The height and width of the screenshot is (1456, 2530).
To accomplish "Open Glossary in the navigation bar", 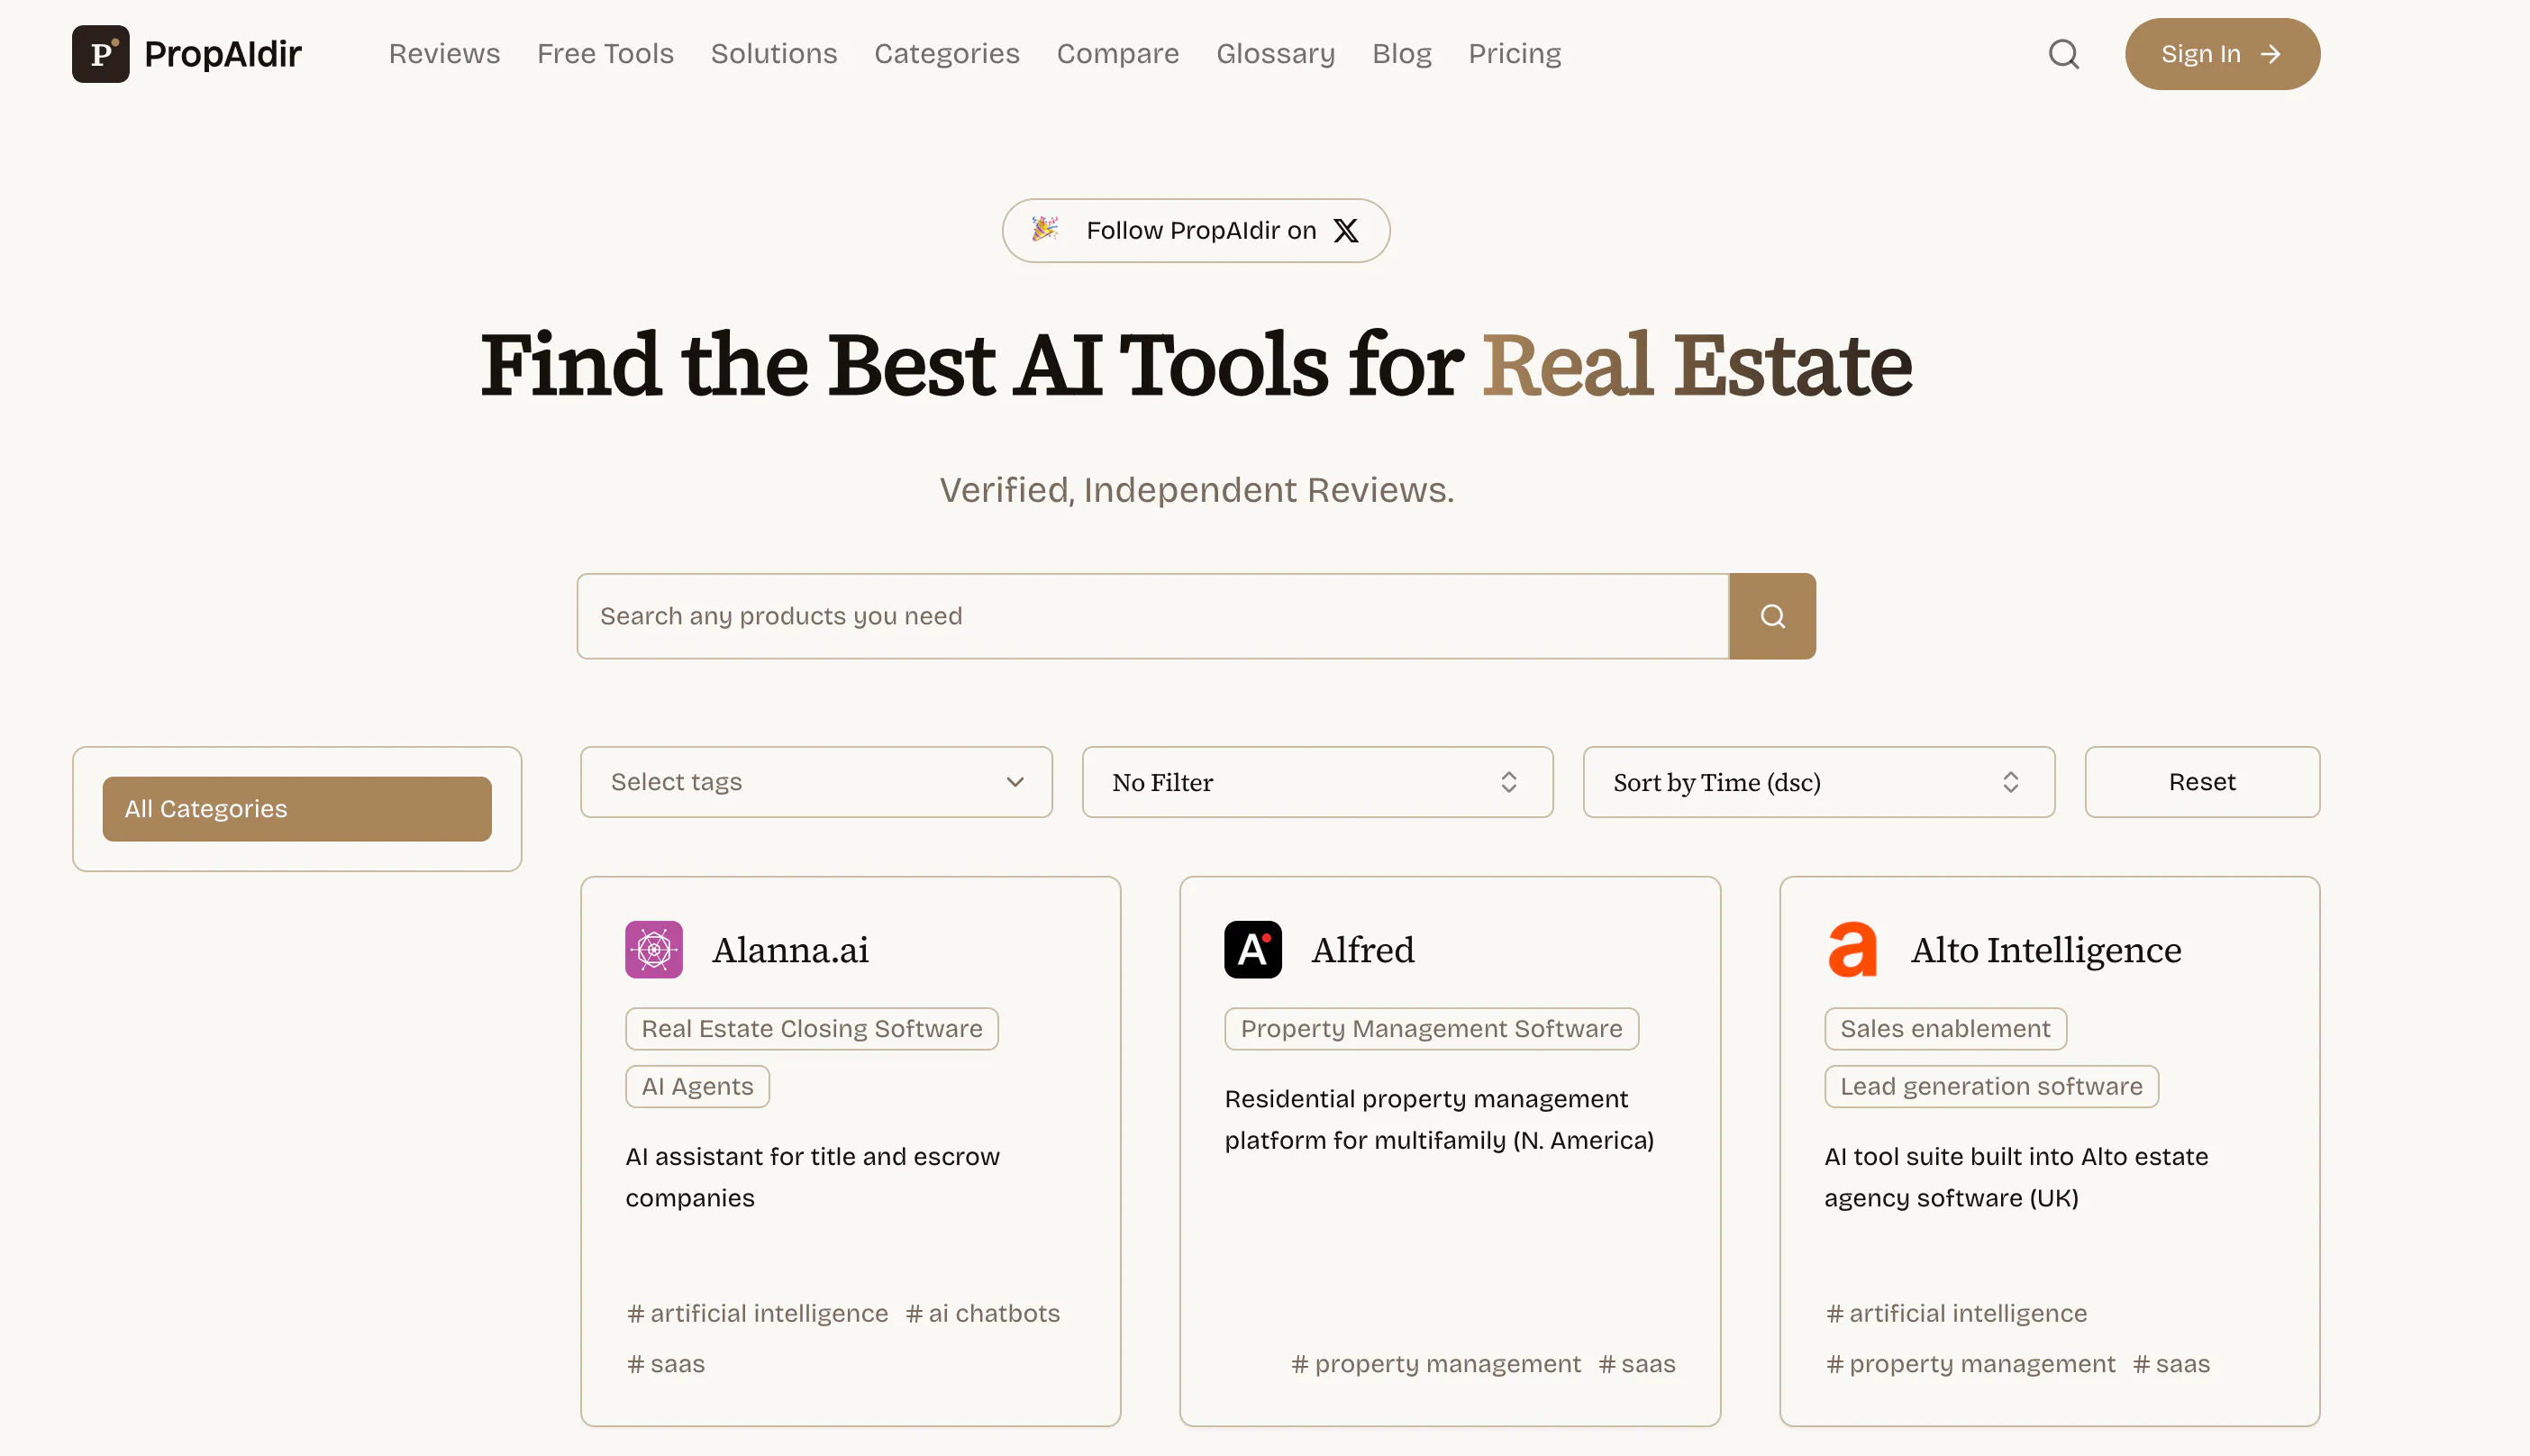I will (1275, 54).
